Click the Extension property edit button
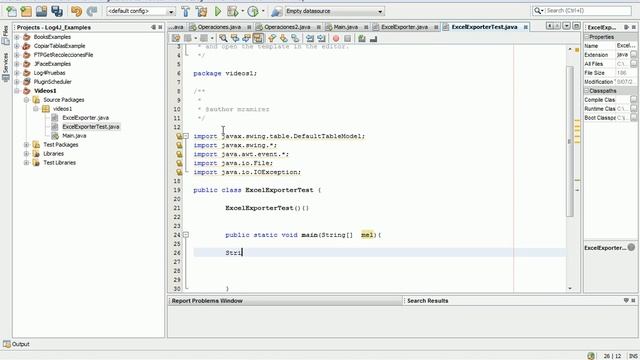Viewport: 640px width, 360px height. click(633, 55)
